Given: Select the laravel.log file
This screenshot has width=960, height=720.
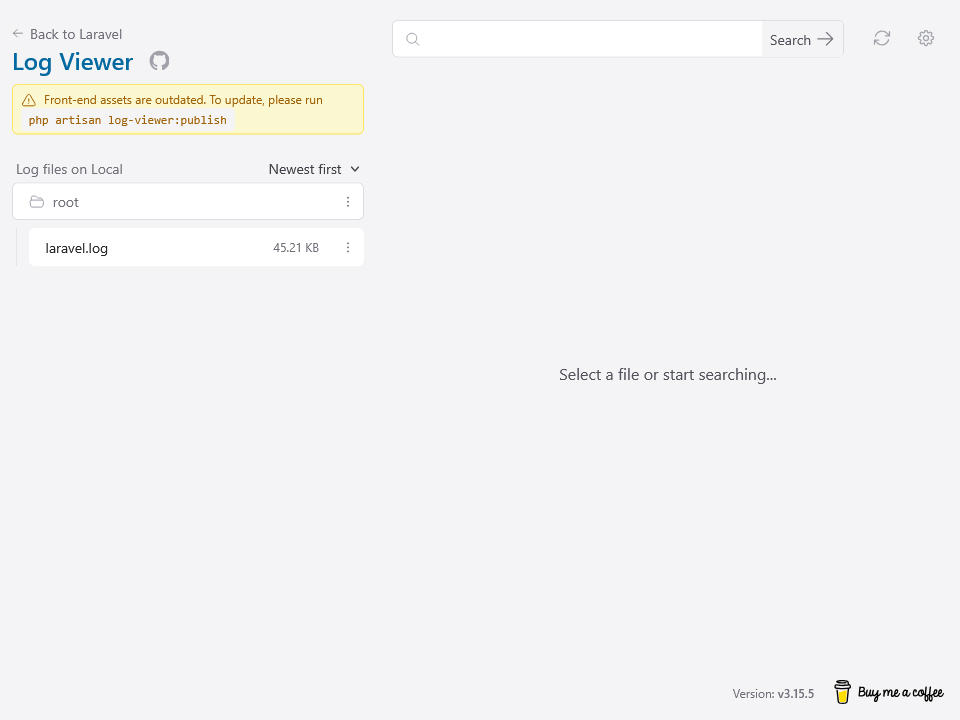Looking at the screenshot, I should pyautogui.click(x=150, y=248).
